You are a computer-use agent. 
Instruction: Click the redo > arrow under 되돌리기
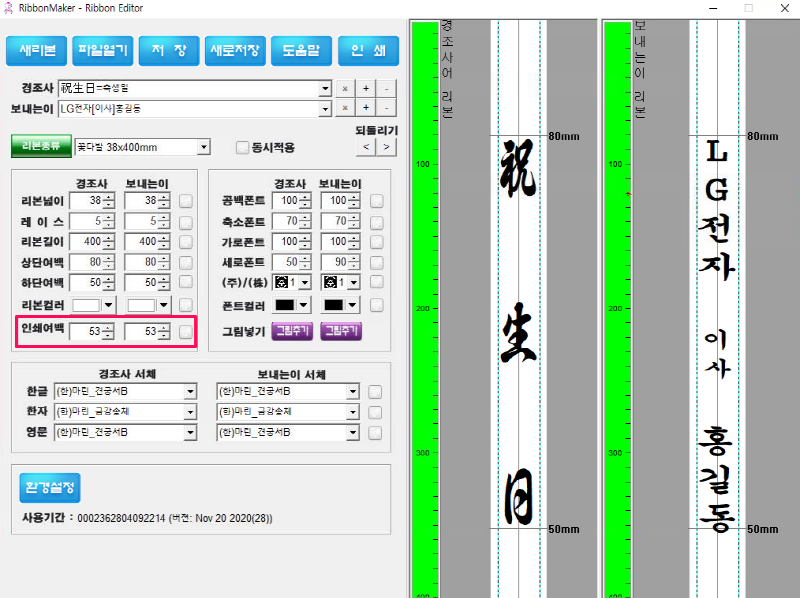pos(386,147)
